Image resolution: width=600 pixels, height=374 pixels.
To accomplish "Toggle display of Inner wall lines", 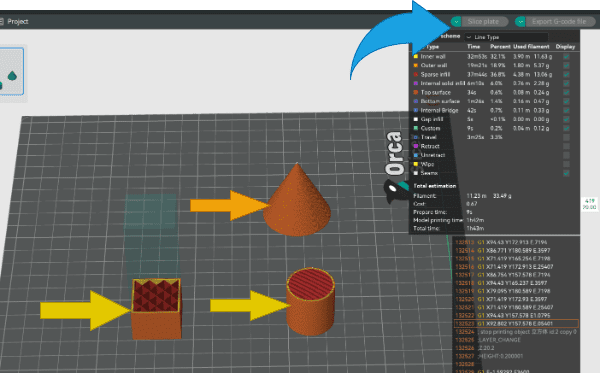I will [x=566, y=57].
